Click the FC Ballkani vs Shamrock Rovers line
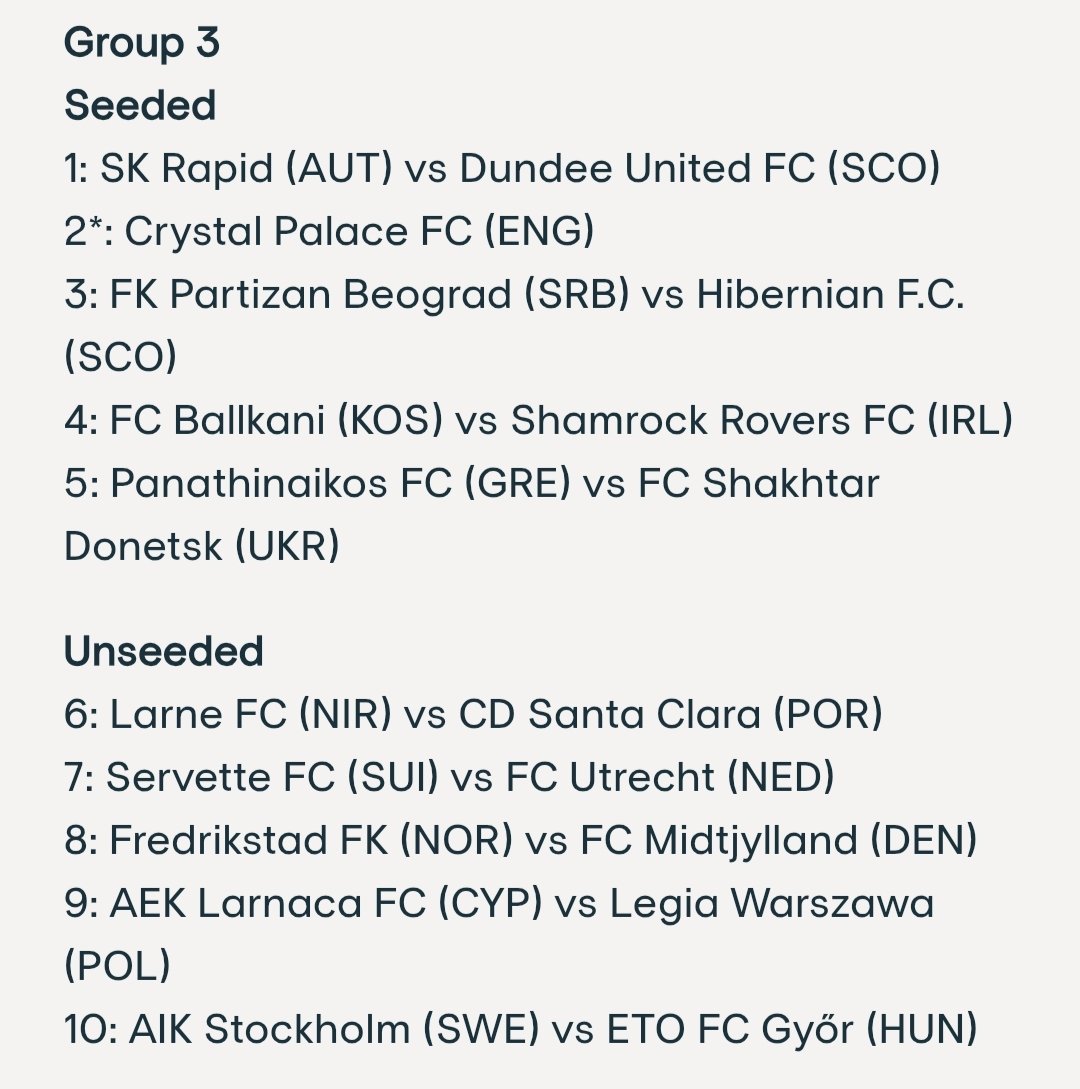1080x1089 pixels. point(538,421)
